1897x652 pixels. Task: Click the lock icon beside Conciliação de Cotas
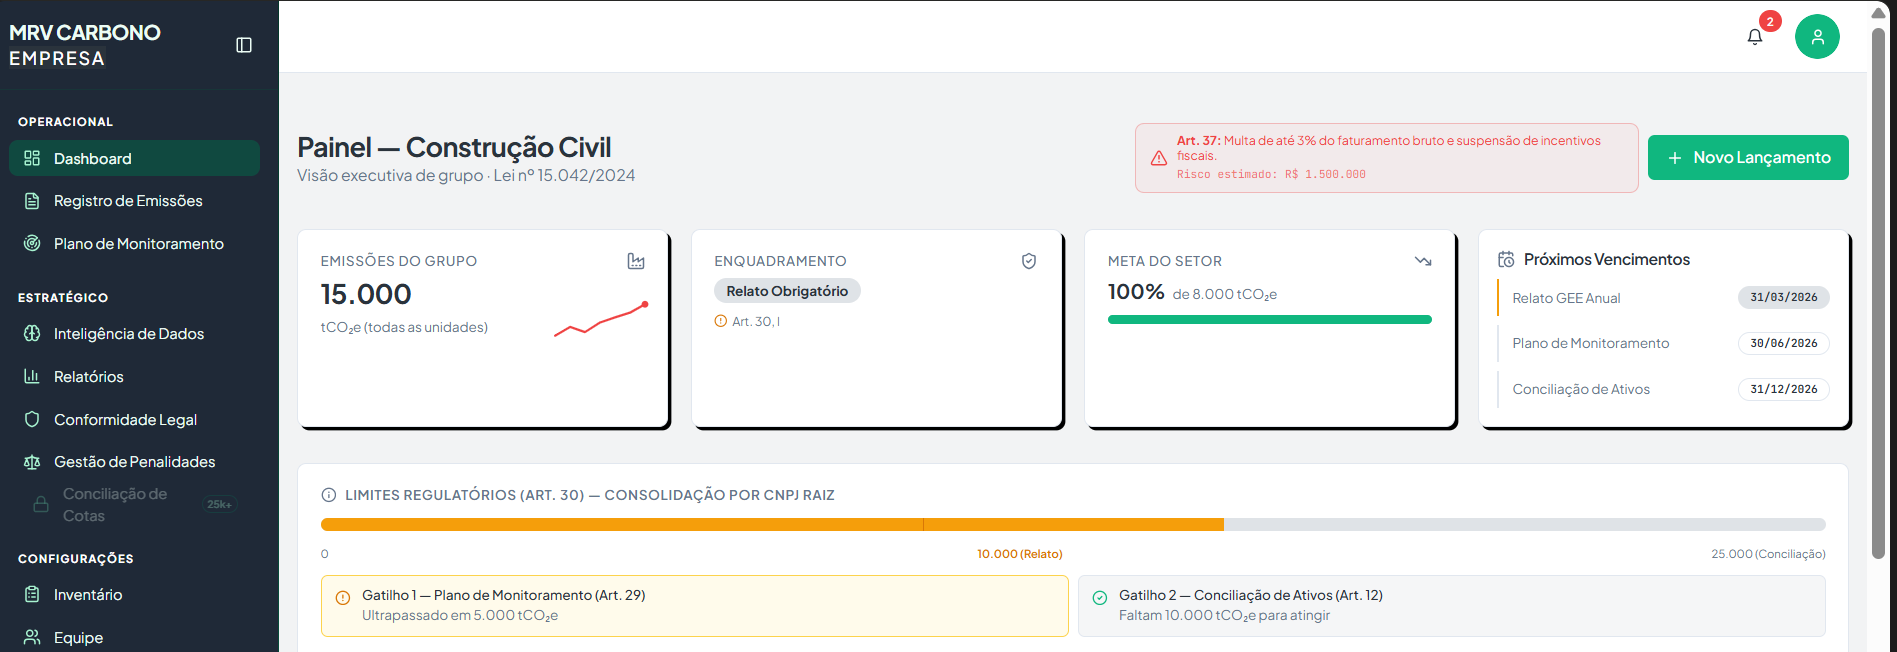pos(41,505)
